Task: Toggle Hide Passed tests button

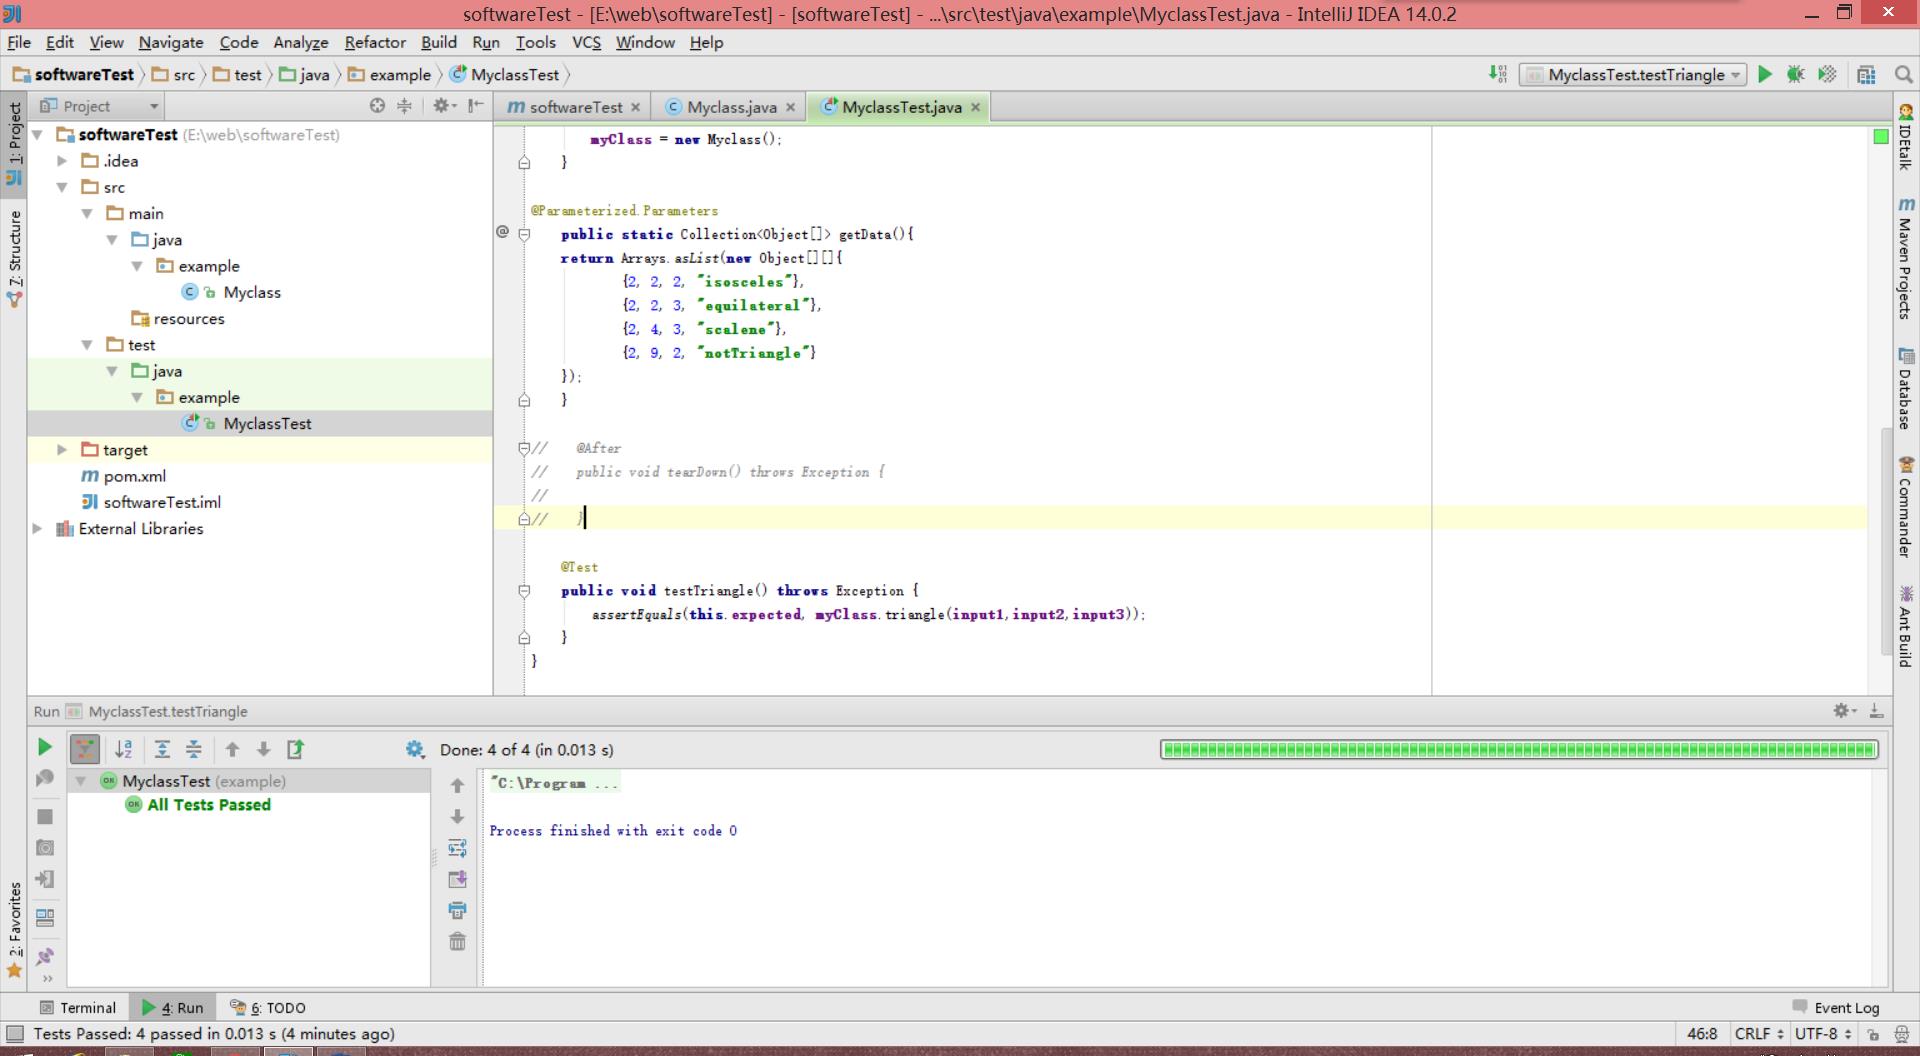Action: 85,749
